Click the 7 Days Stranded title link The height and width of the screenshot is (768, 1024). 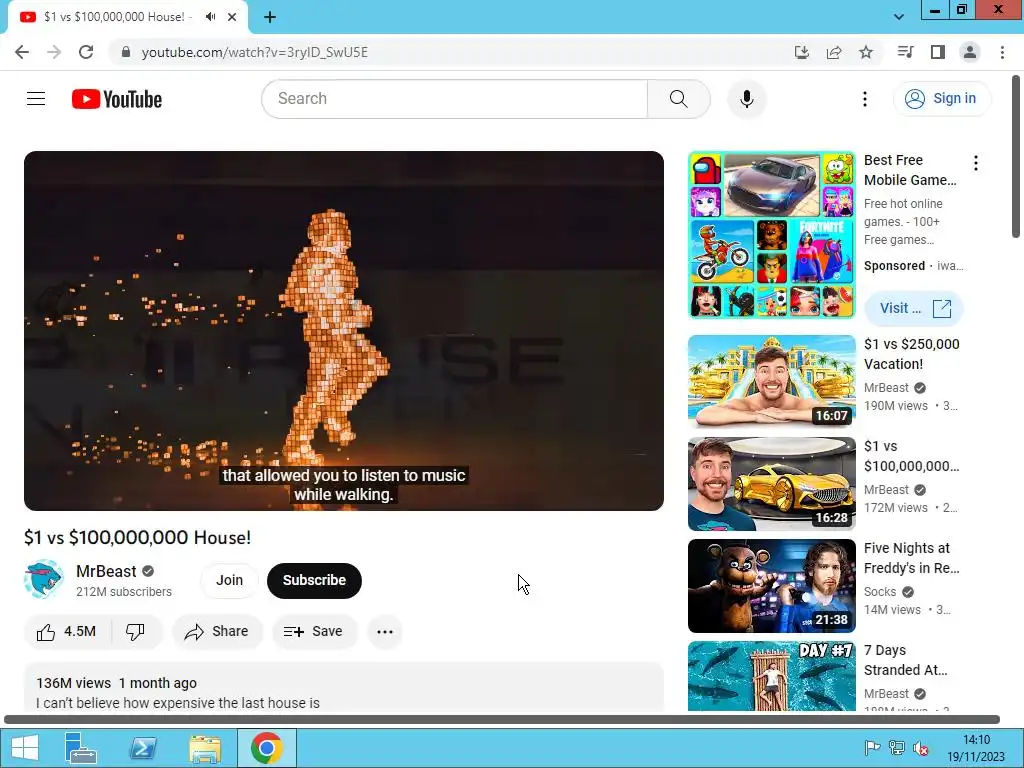point(906,660)
